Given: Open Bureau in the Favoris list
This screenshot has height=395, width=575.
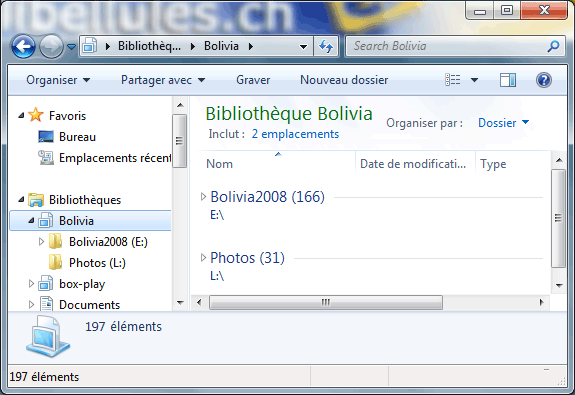Looking at the screenshot, I should point(77,137).
